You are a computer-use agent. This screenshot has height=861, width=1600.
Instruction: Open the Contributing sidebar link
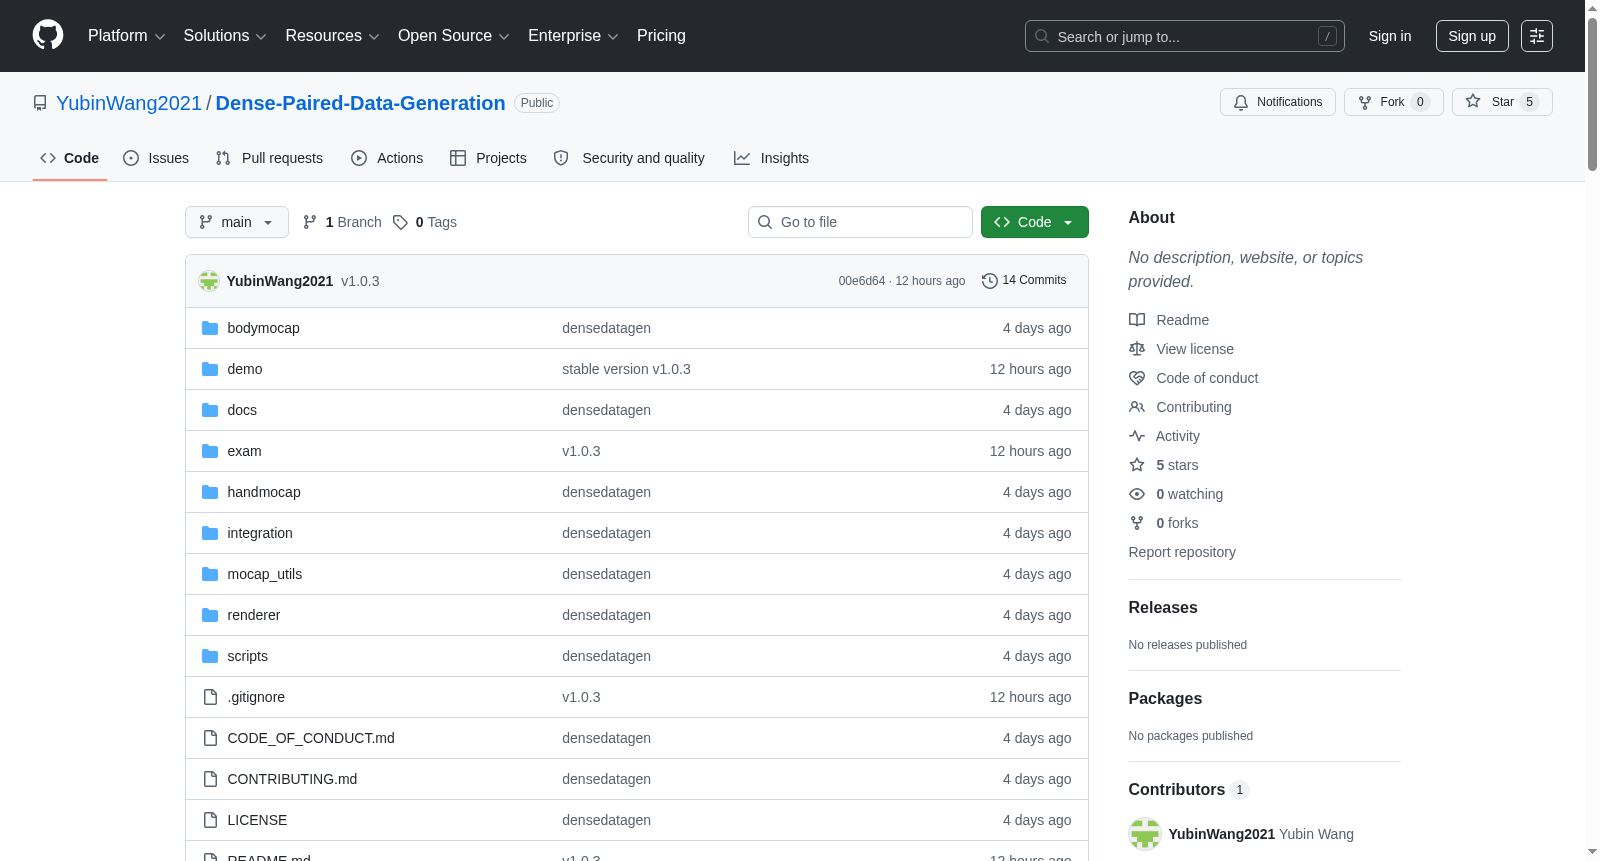1194,407
